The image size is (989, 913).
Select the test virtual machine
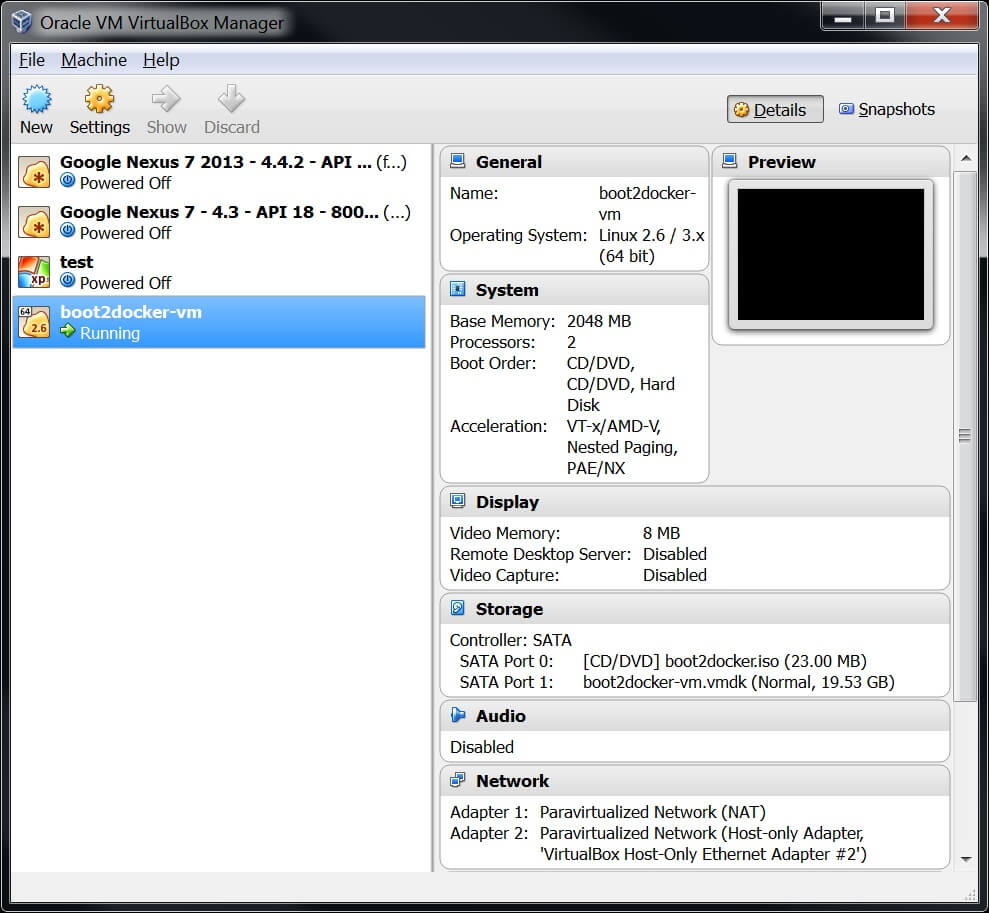point(219,272)
